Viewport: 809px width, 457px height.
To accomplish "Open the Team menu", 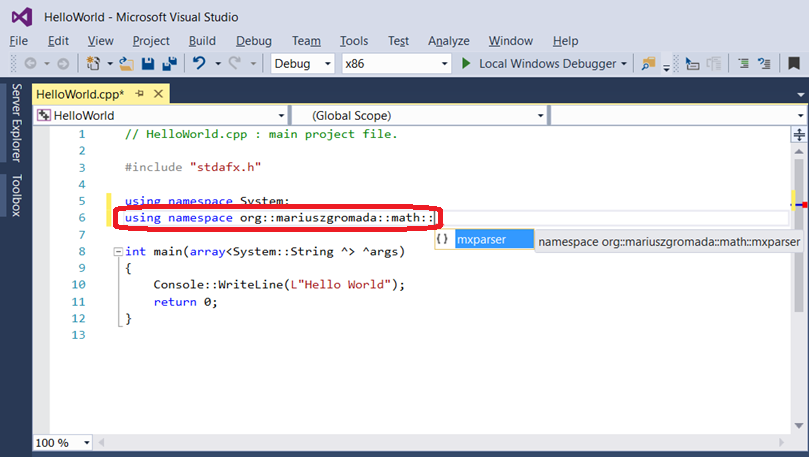I will point(306,41).
